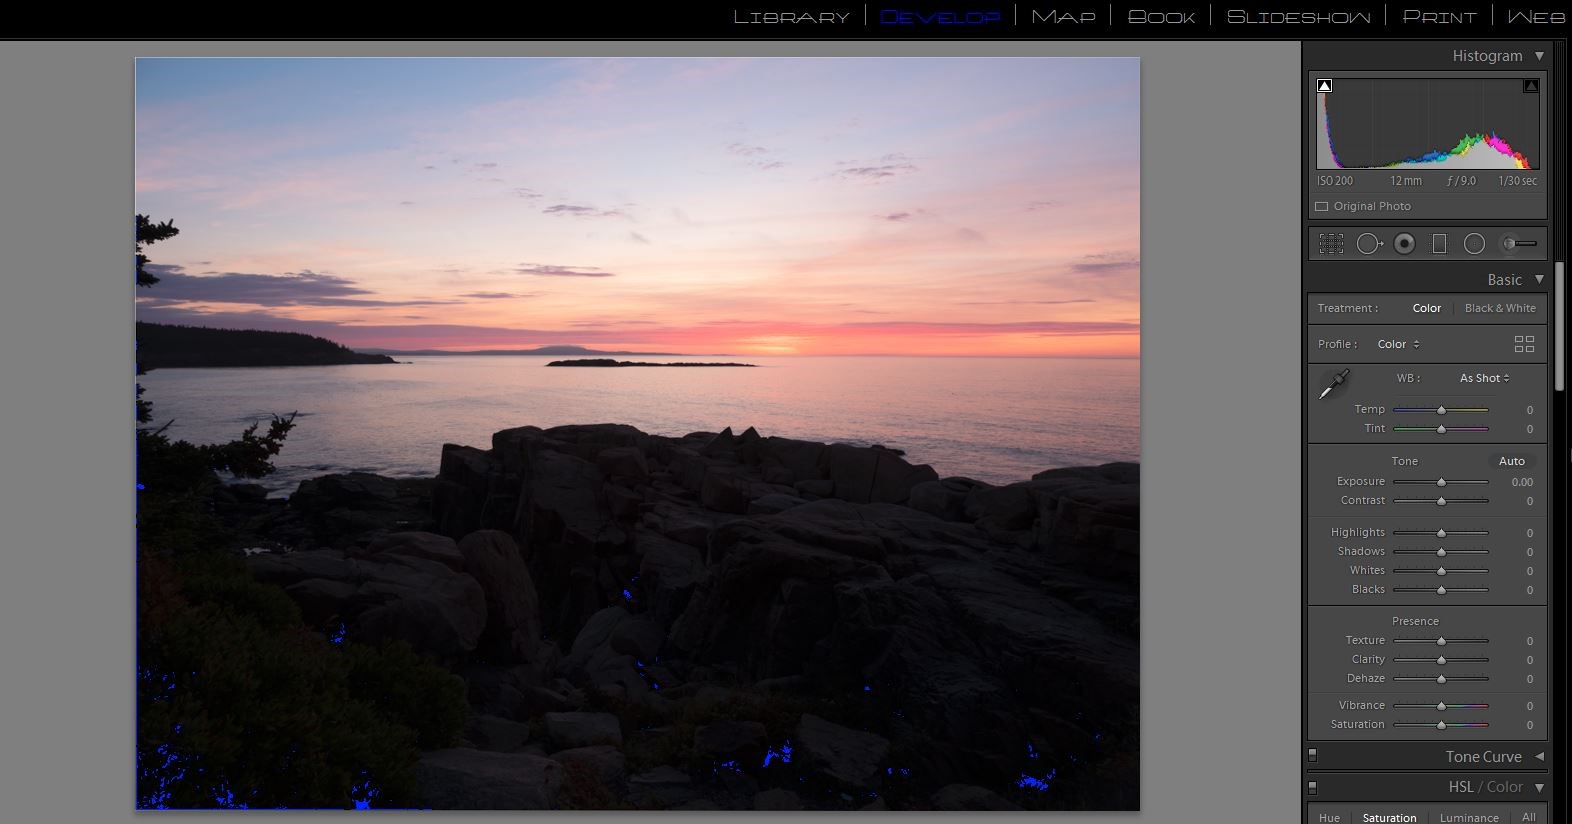
Task: Select the Spot Removal tool
Action: click(1368, 243)
